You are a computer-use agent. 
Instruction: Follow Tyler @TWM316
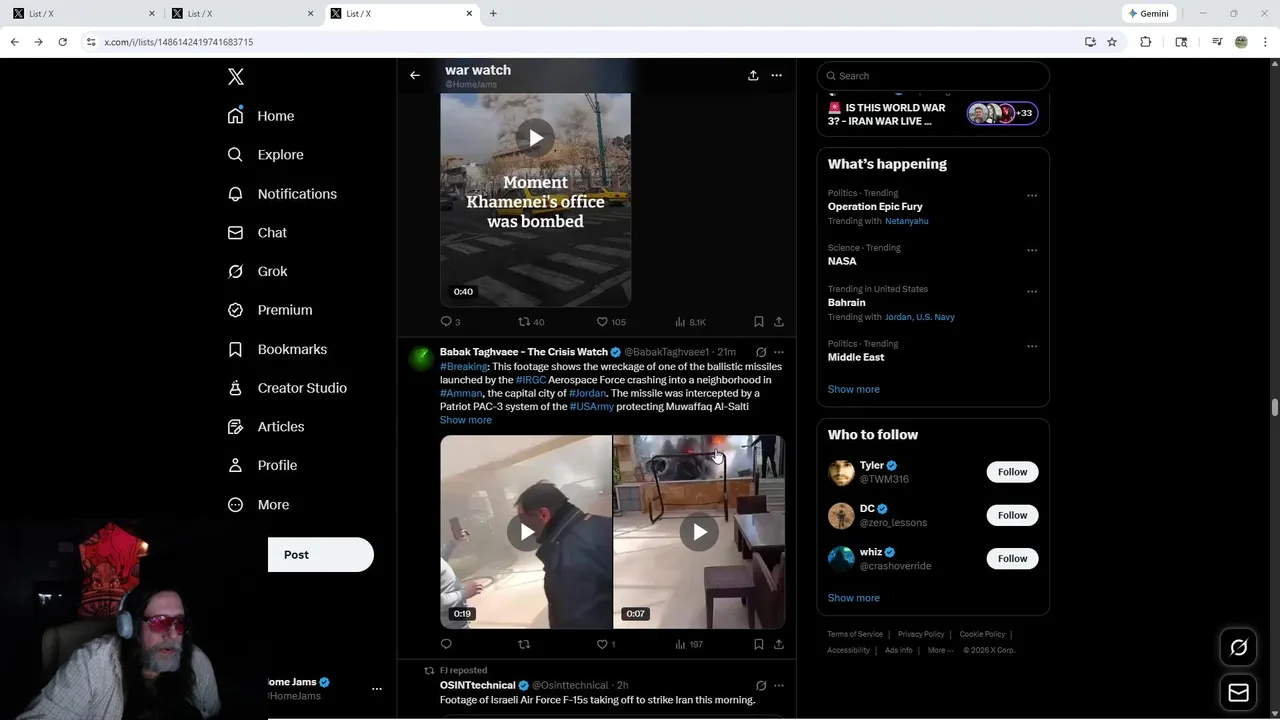(x=1012, y=472)
